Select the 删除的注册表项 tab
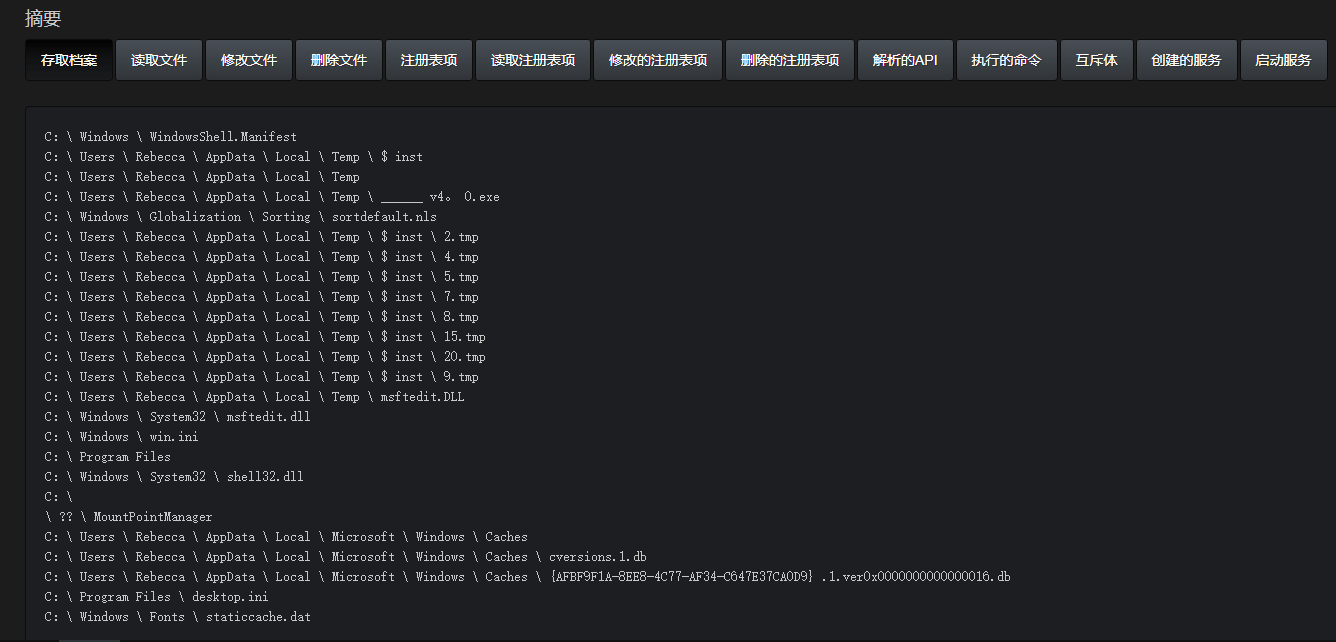Image resolution: width=1336 pixels, height=642 pixels. pyautogui.click(x=790, y=60)
